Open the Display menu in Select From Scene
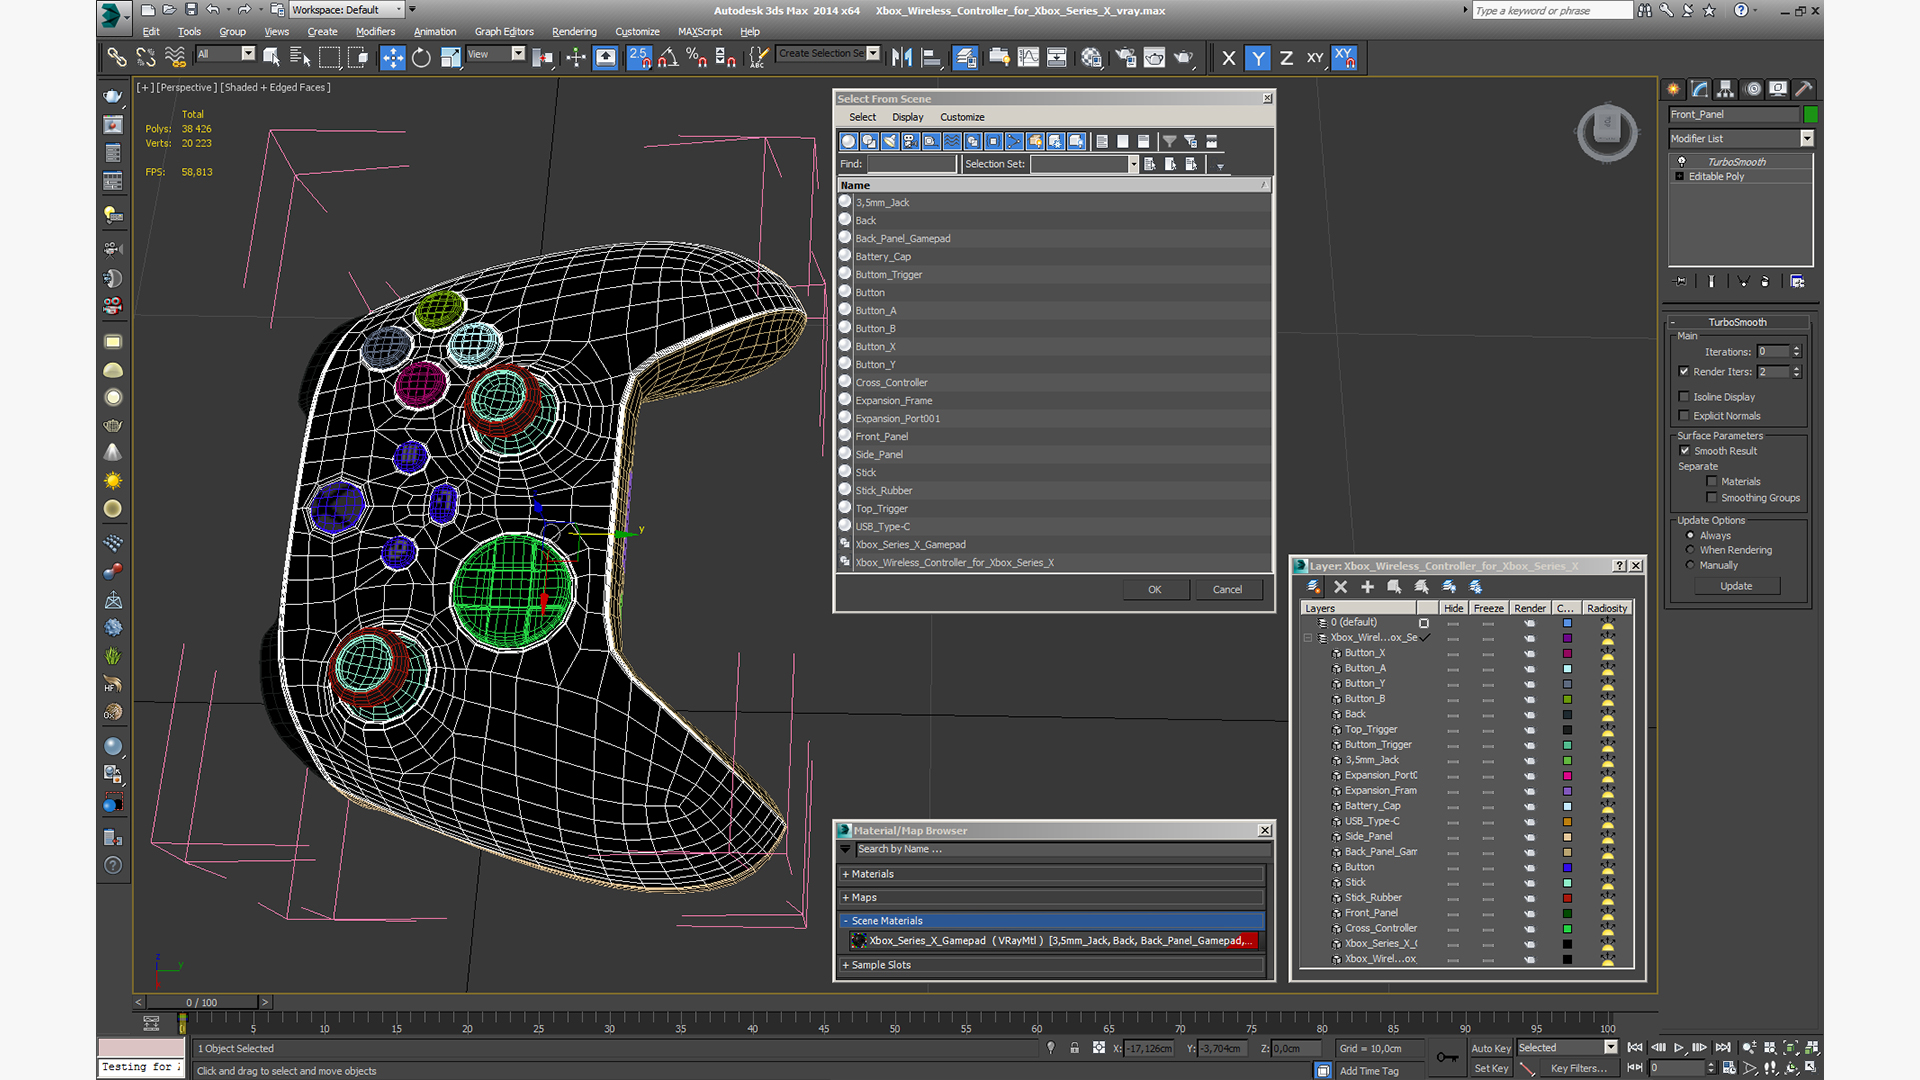The image size is (1920, 1080). point(907,117)
